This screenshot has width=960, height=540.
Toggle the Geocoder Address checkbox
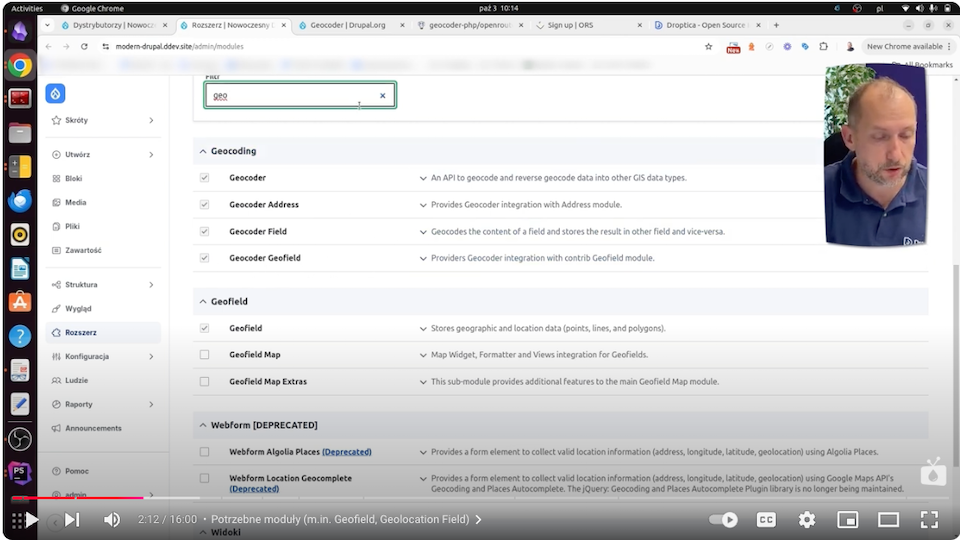[x=204, y=204]
